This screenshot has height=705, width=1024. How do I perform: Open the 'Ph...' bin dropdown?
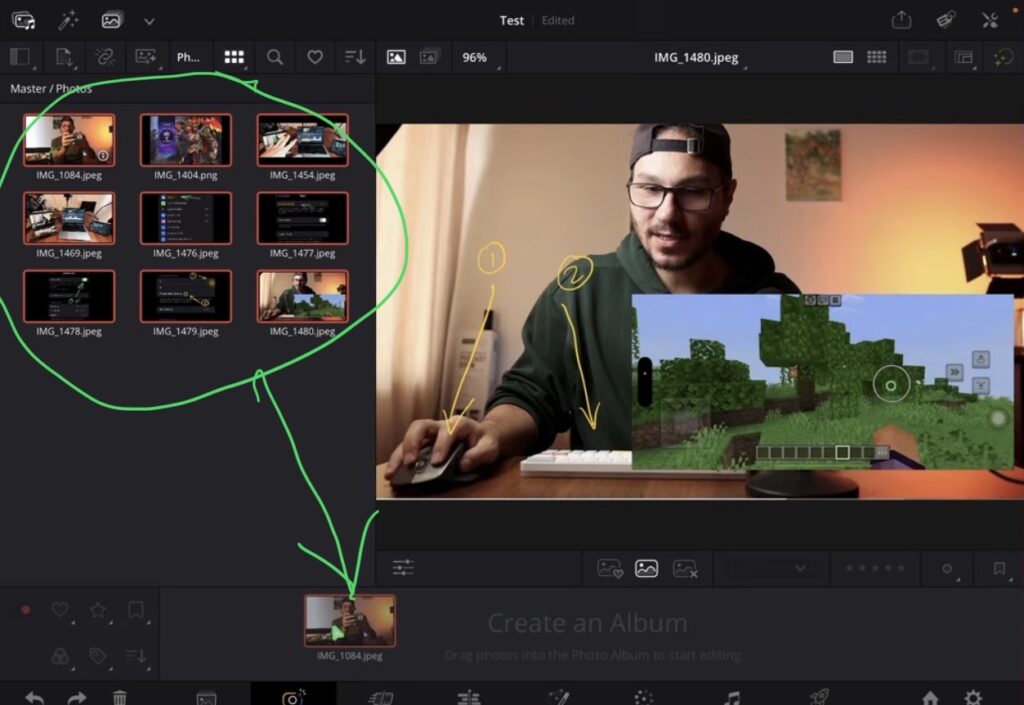189,57
